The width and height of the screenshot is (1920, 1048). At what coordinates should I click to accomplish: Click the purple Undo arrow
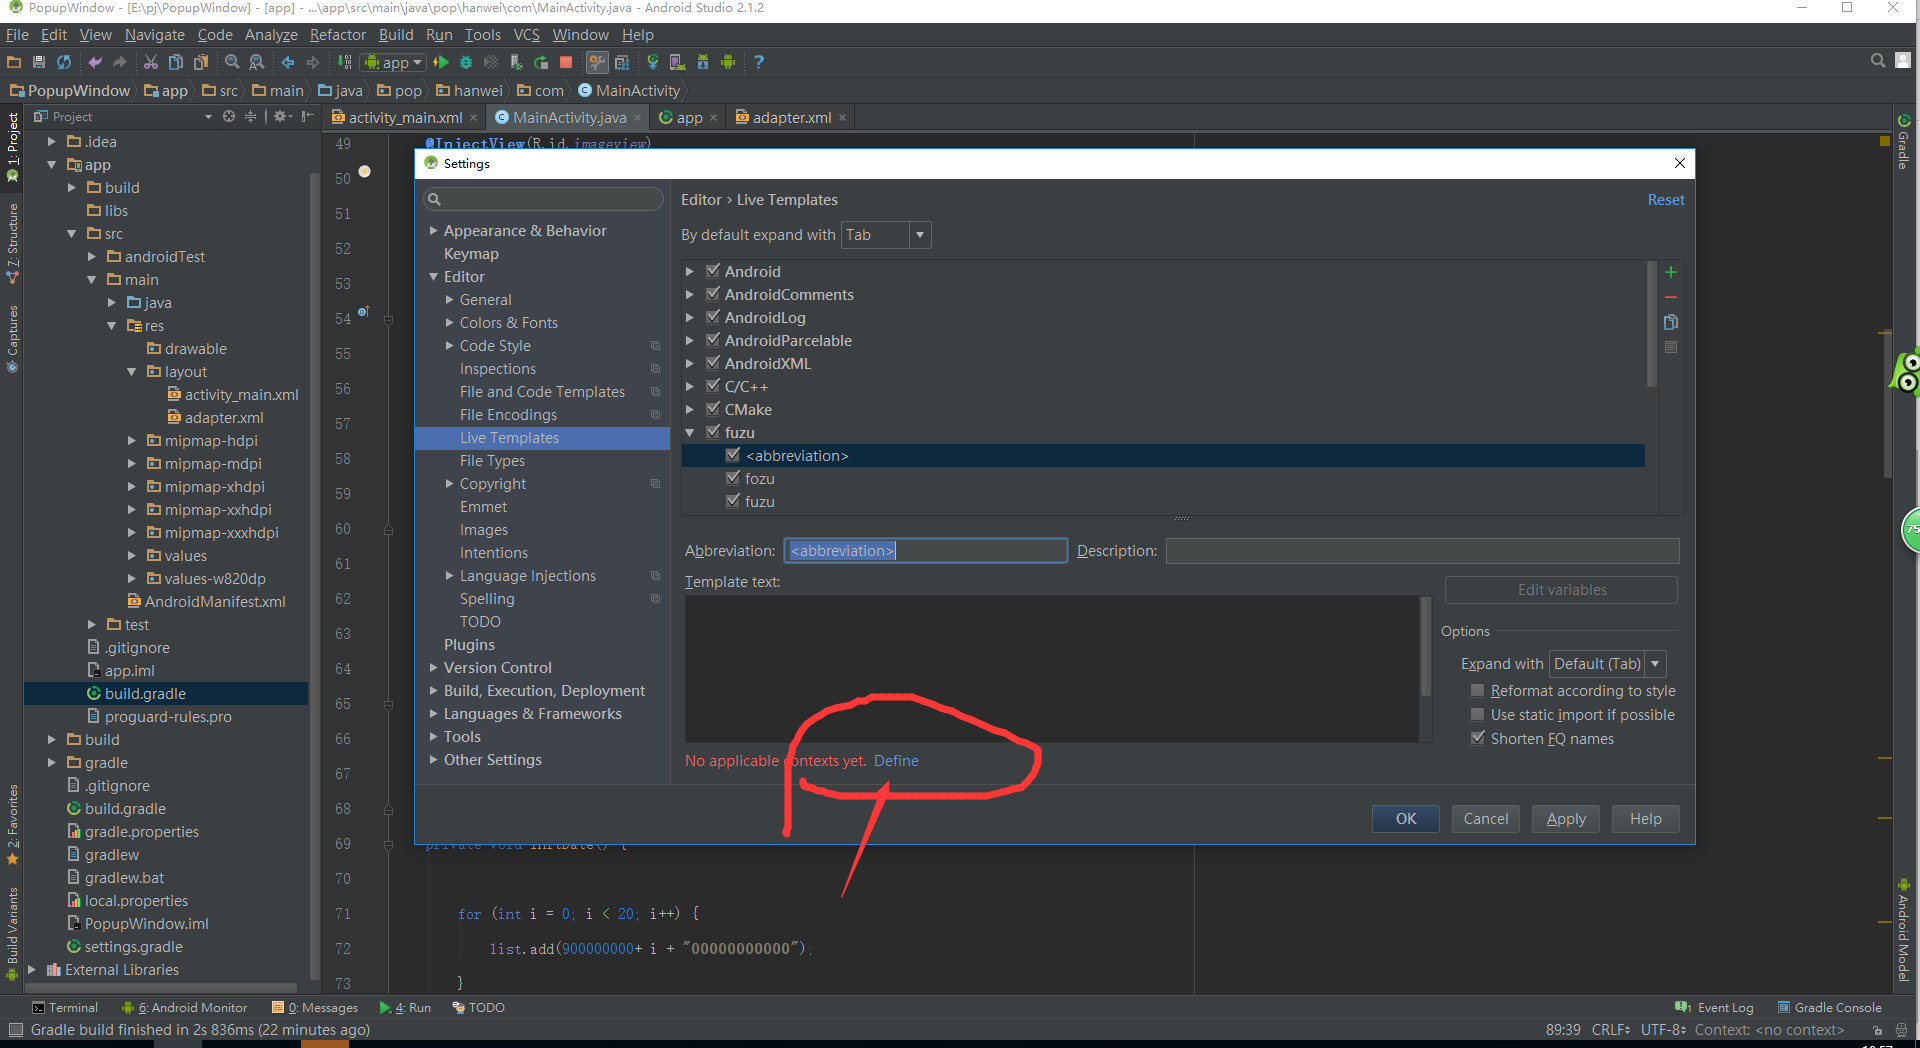(95, 62)
